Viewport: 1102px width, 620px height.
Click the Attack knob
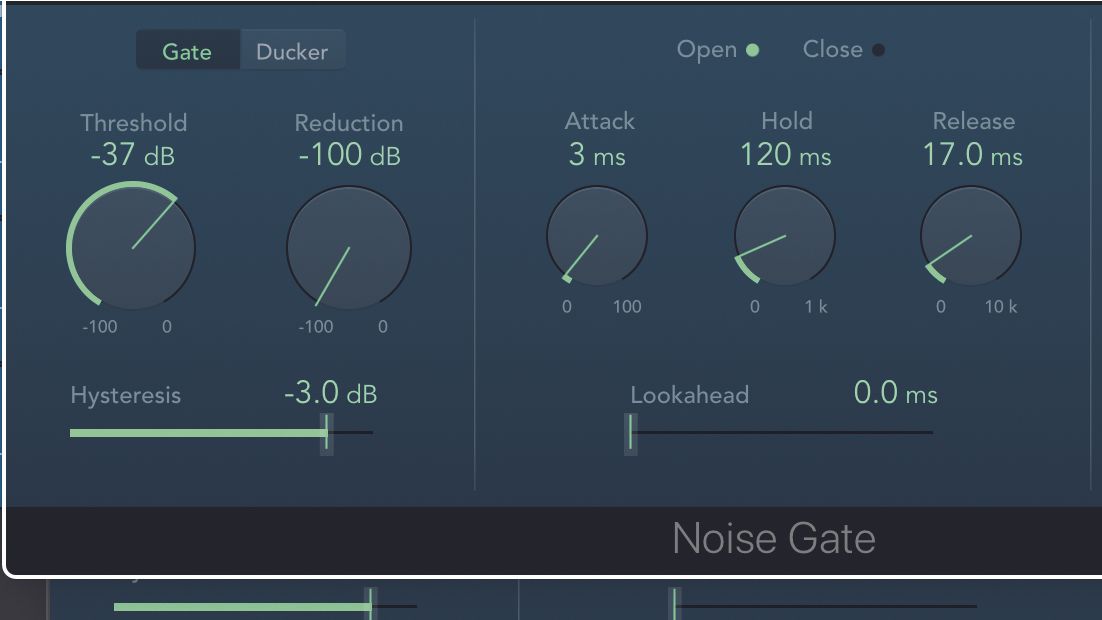pyautogui.click(x=597, y=236)
